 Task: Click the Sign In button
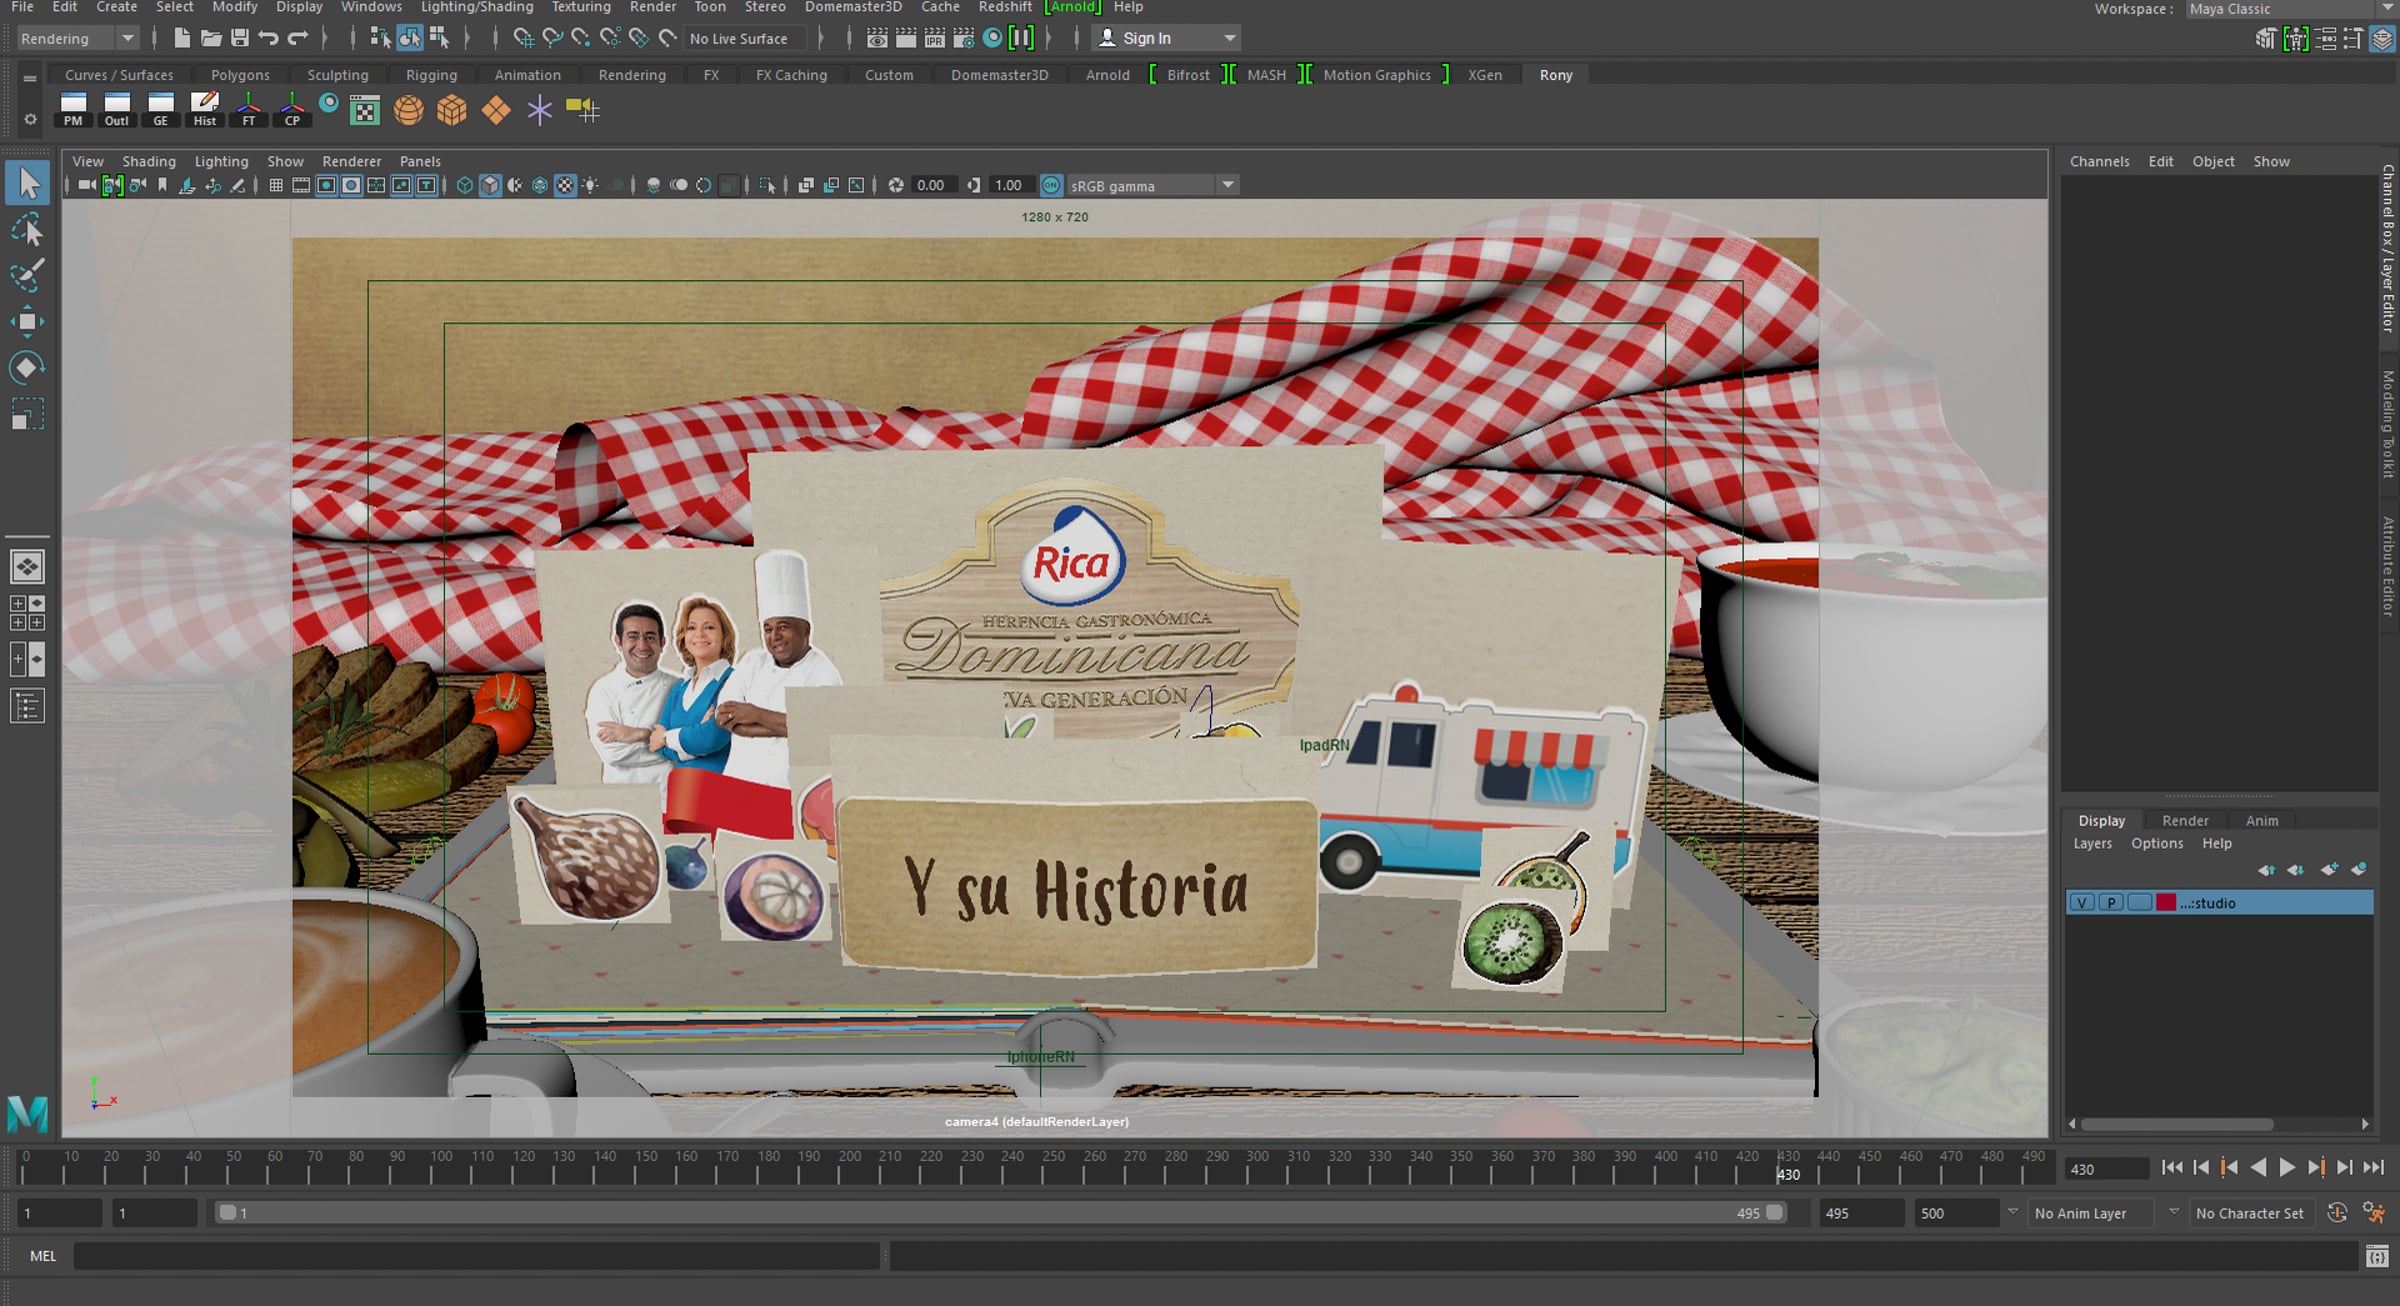tap(1146, 38)
